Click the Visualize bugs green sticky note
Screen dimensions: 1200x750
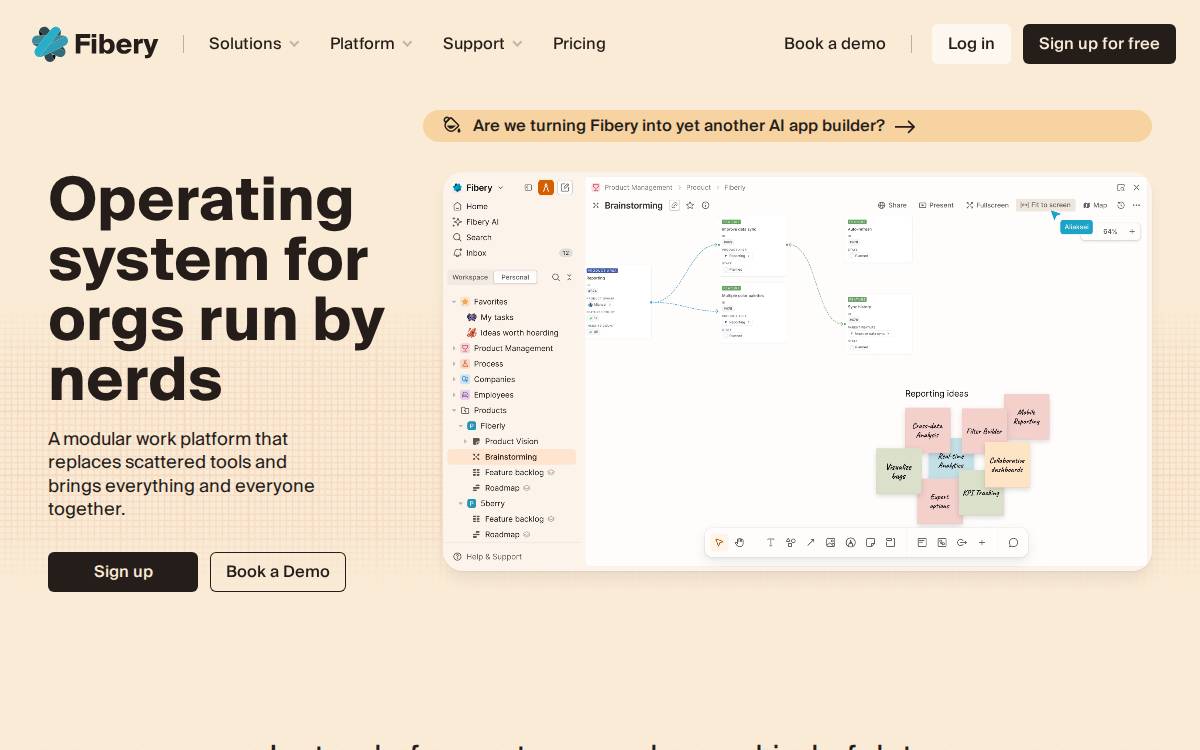[x=898, y=471]
